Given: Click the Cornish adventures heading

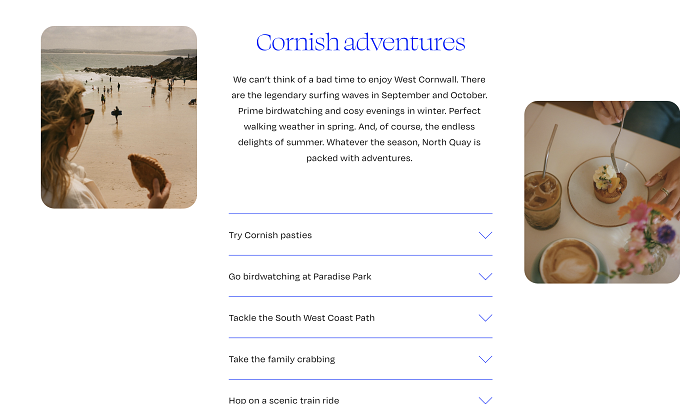Looking at the screenshot, I should pos(360,42).
